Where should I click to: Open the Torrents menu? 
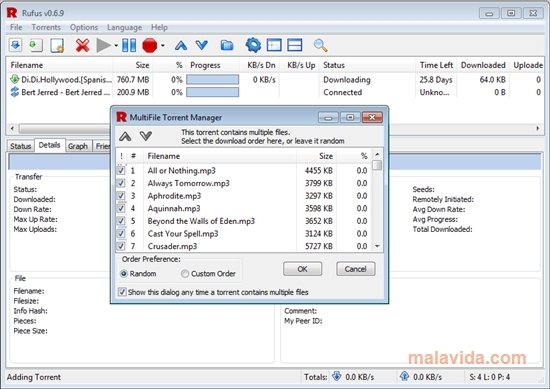click(x=46, y=27)
